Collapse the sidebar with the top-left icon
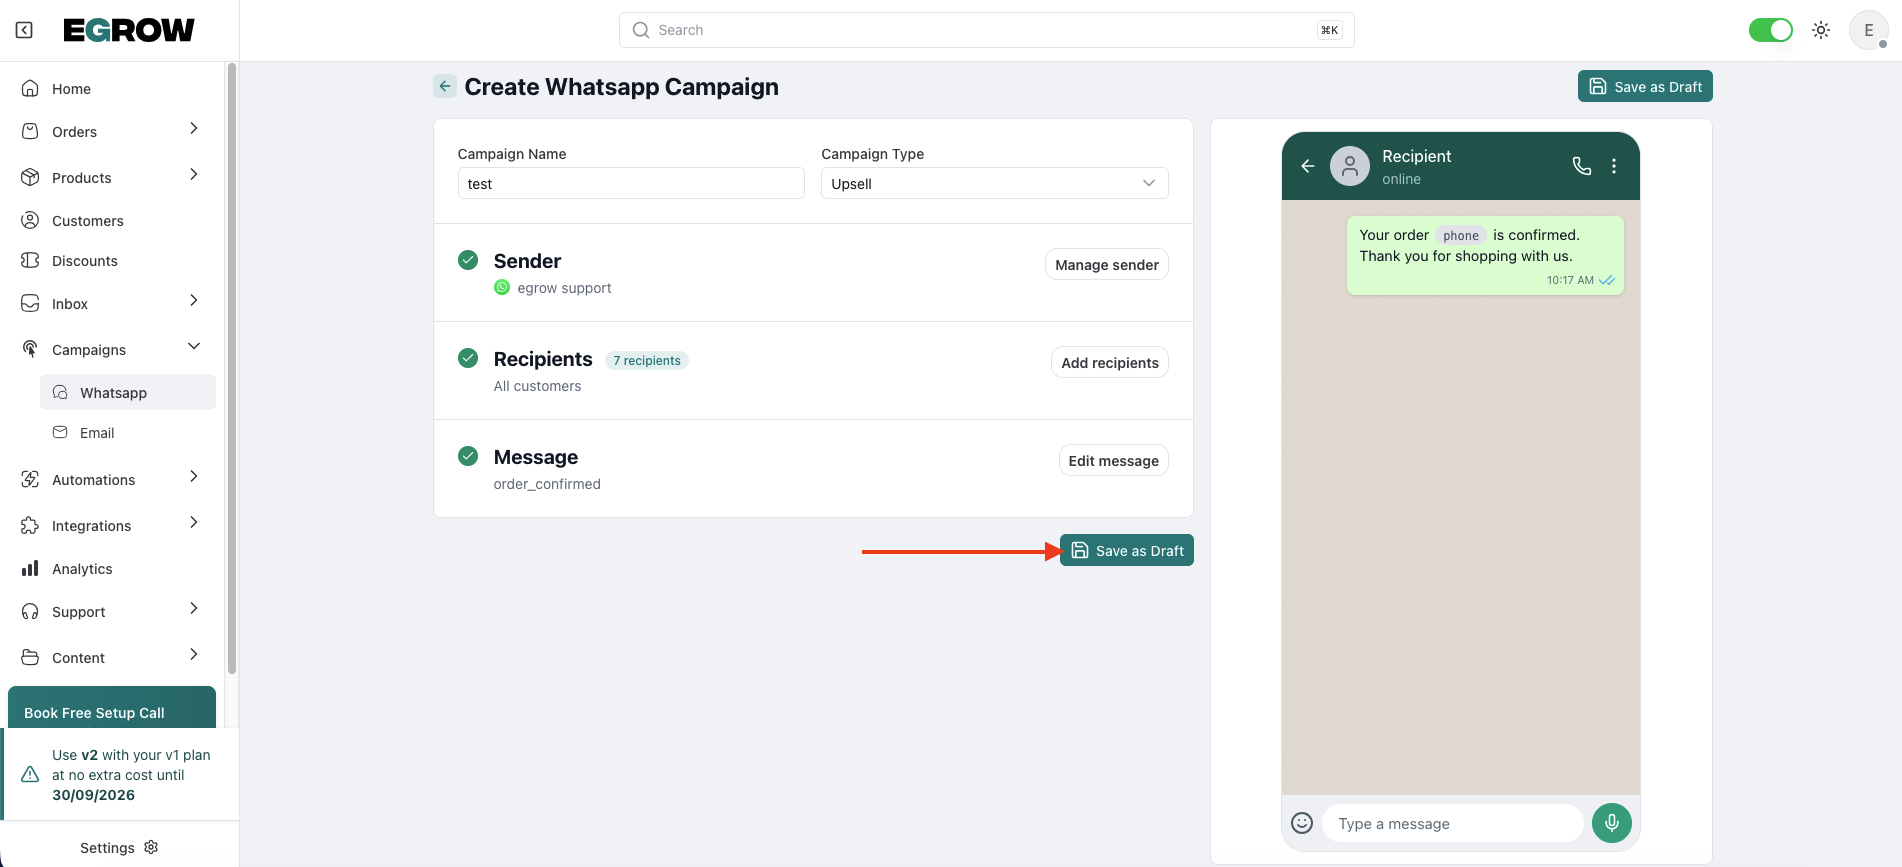The image size is (1902, 867). (x=24, y=30)
